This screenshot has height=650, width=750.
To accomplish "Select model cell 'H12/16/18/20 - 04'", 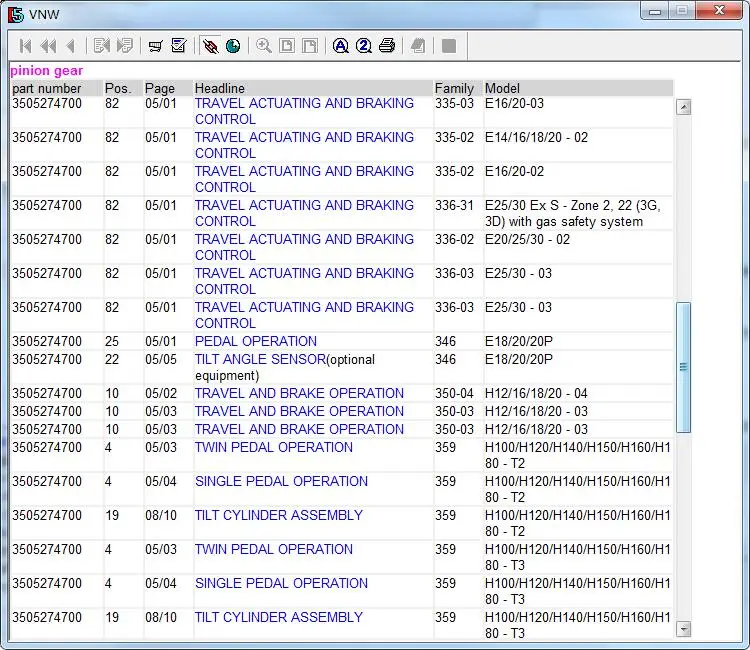I will pyautogui.click(x=536, y=393).
